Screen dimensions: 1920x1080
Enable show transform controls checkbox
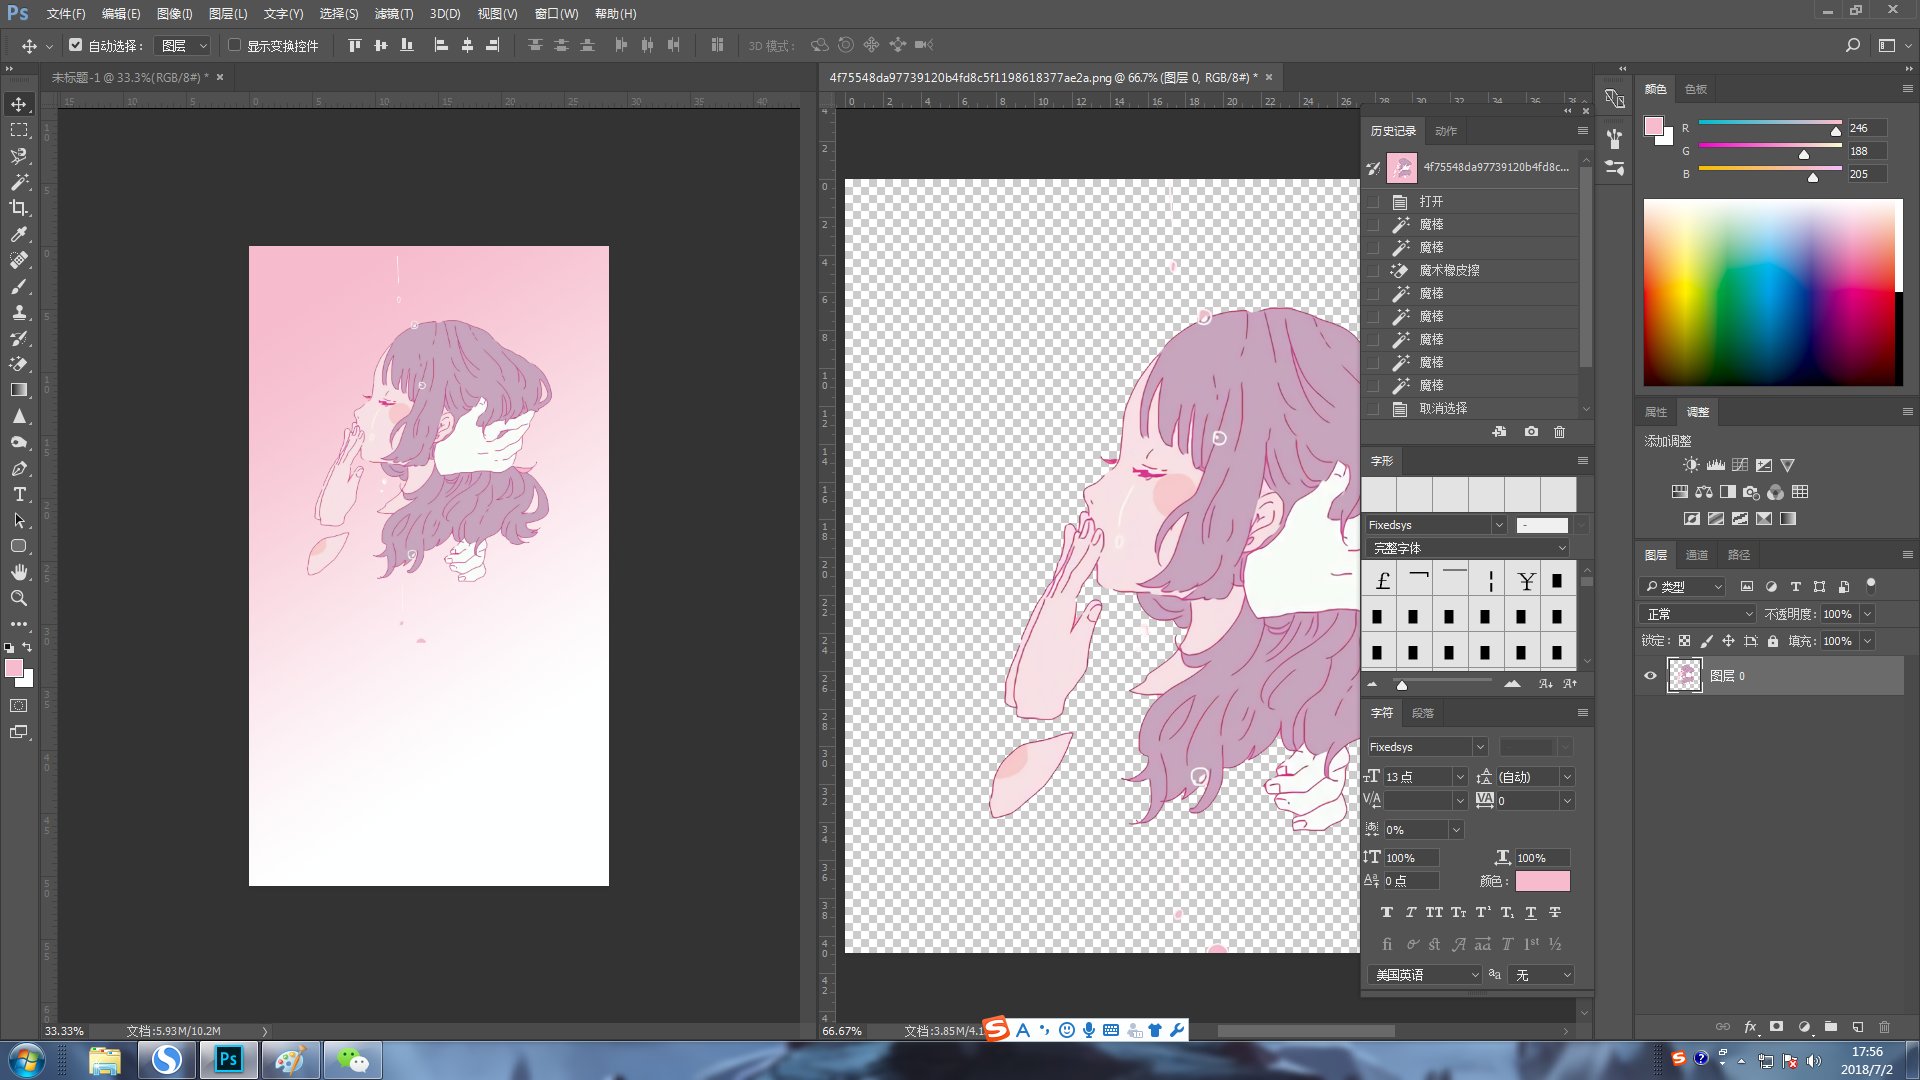[x=235, y=45]
